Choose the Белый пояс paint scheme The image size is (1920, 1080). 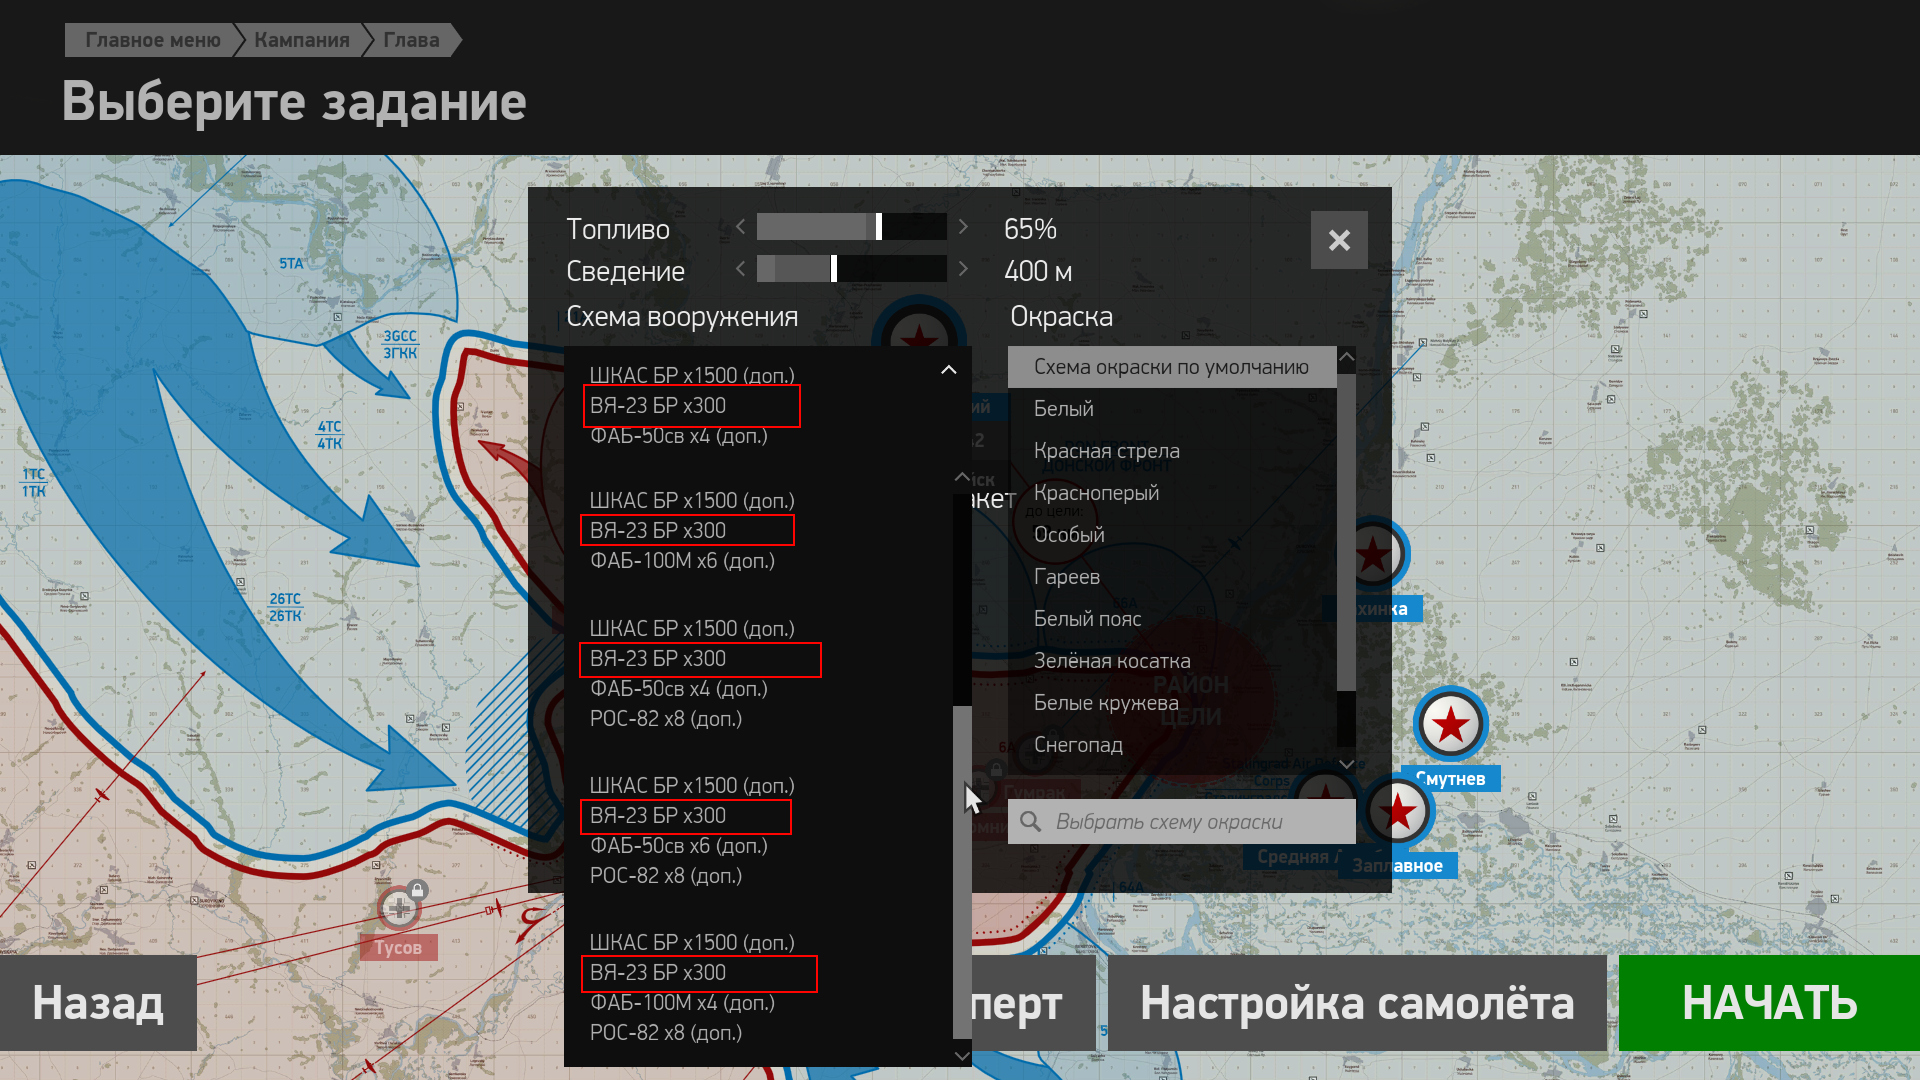click(x=1172, y=619)
